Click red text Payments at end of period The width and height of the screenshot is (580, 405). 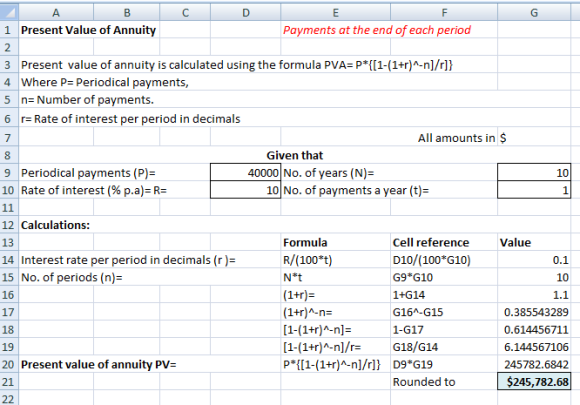coord(377,30)
